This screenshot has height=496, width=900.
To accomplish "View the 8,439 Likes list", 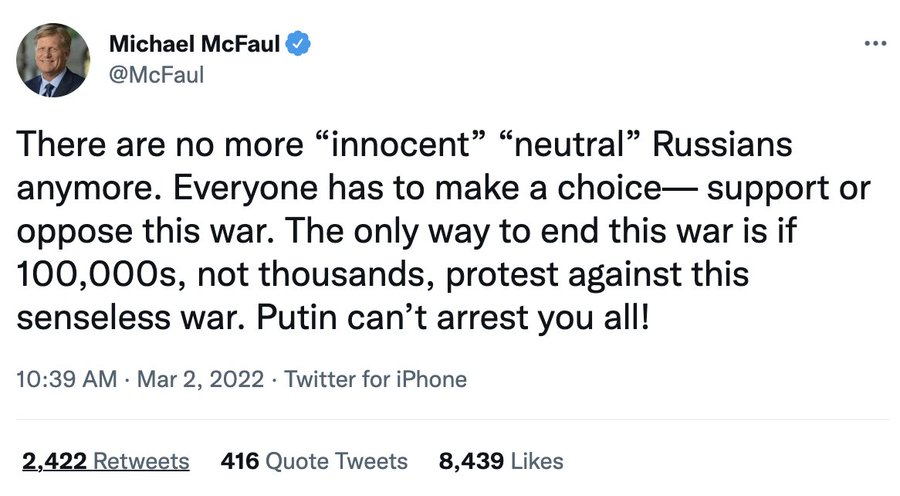I will click(501, 461).
